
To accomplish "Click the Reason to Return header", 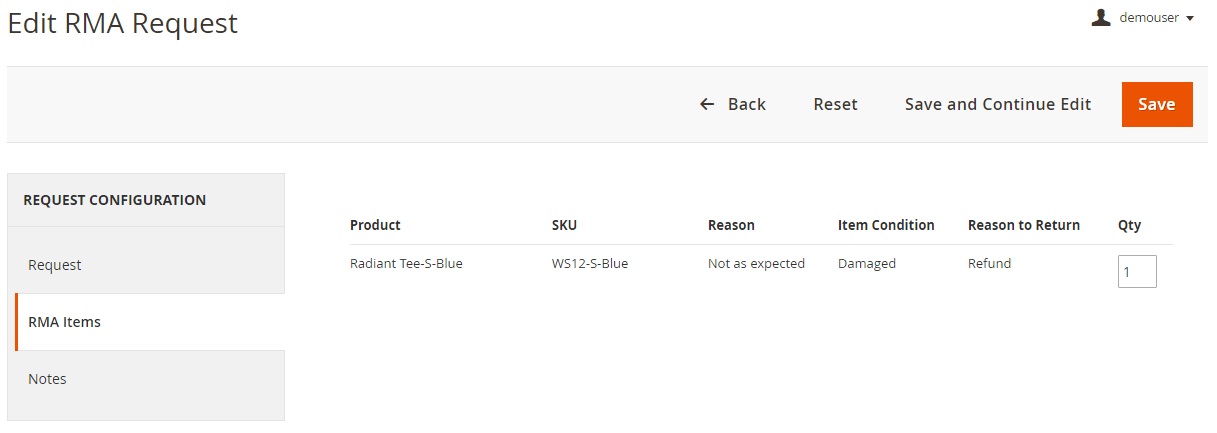I will tap(1023, 225).
